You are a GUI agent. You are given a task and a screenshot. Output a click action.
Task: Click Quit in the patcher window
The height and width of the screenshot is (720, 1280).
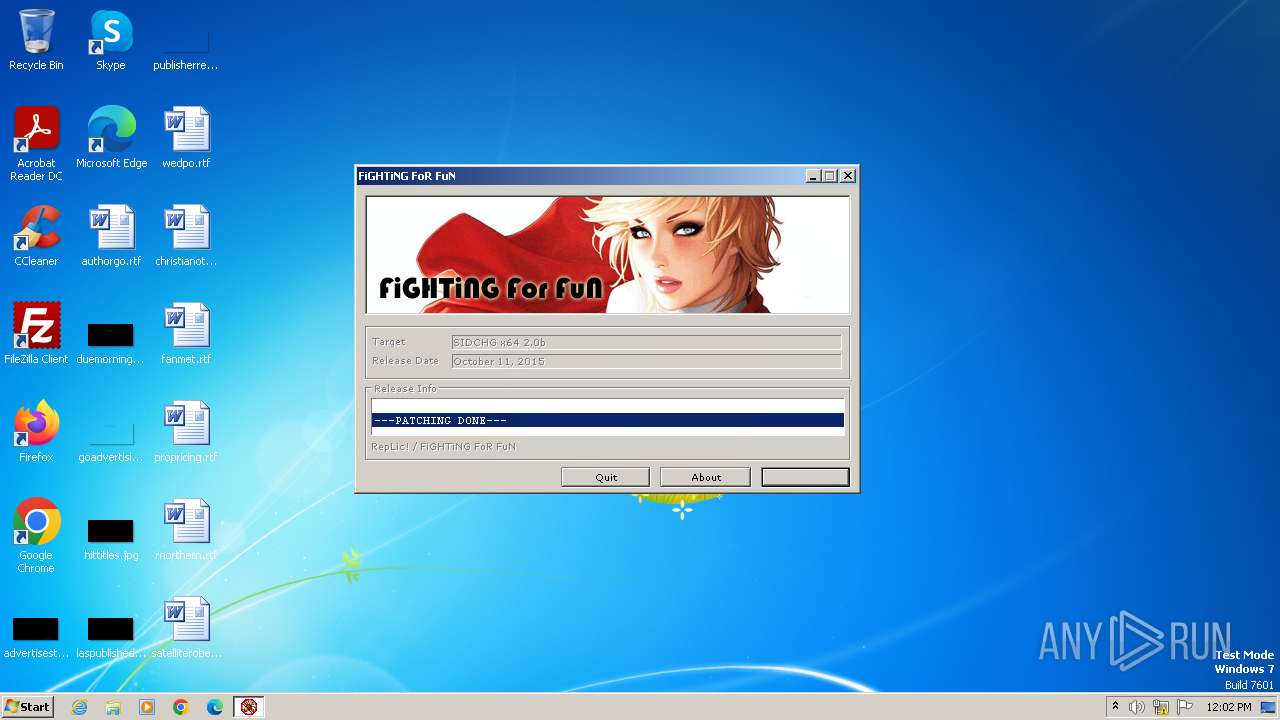click(x=606, y=477)
